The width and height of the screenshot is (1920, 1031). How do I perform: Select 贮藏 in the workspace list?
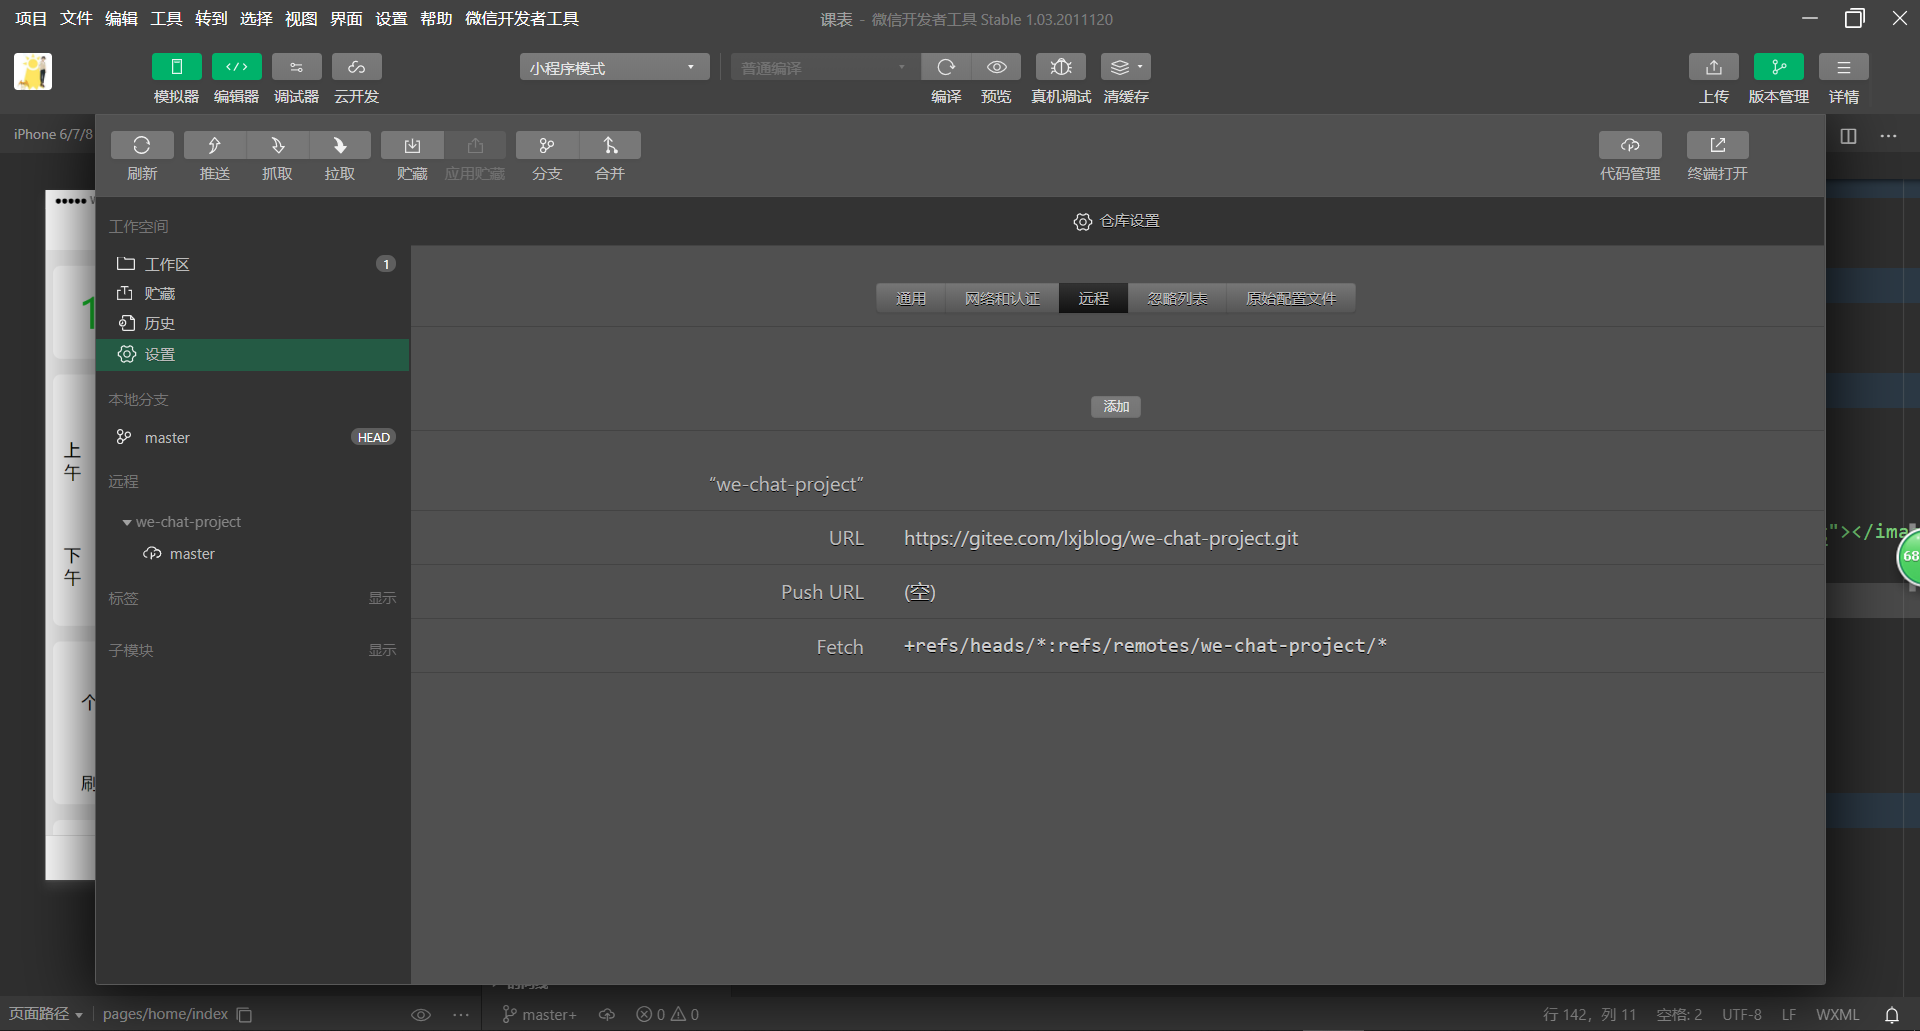tap(253, 294)
